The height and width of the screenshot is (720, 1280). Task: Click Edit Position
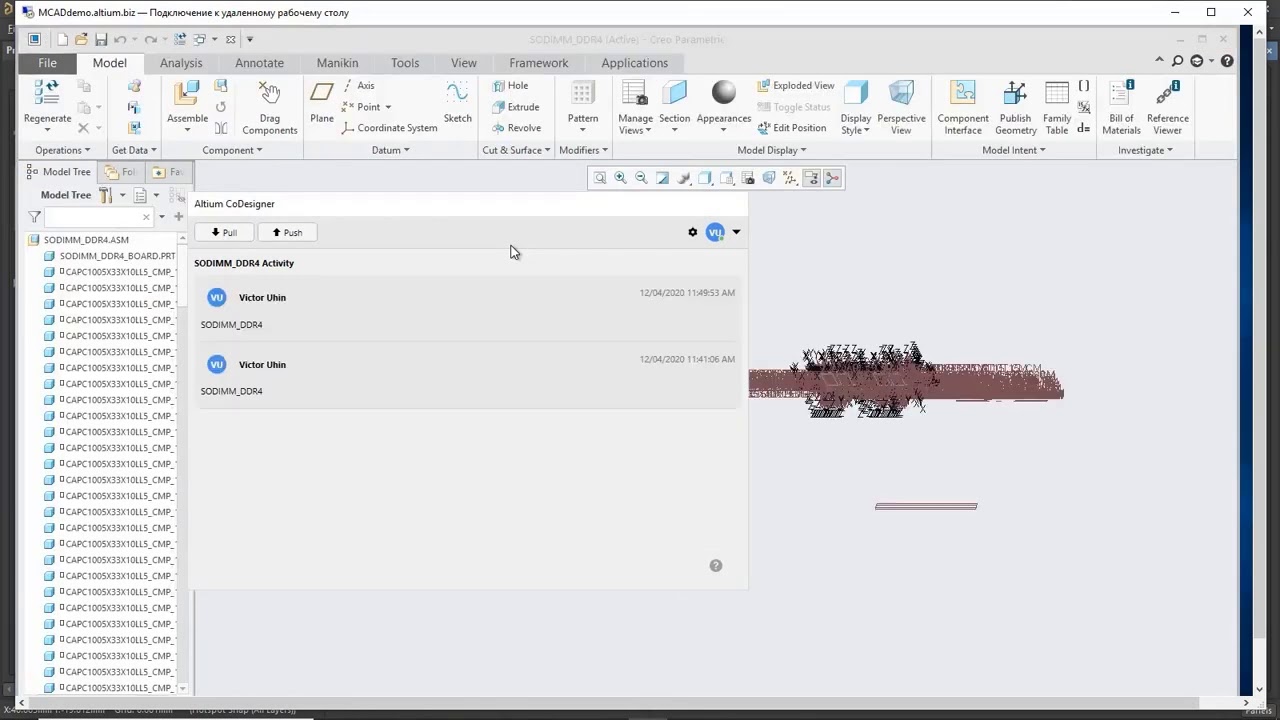(x=791, y=128)
